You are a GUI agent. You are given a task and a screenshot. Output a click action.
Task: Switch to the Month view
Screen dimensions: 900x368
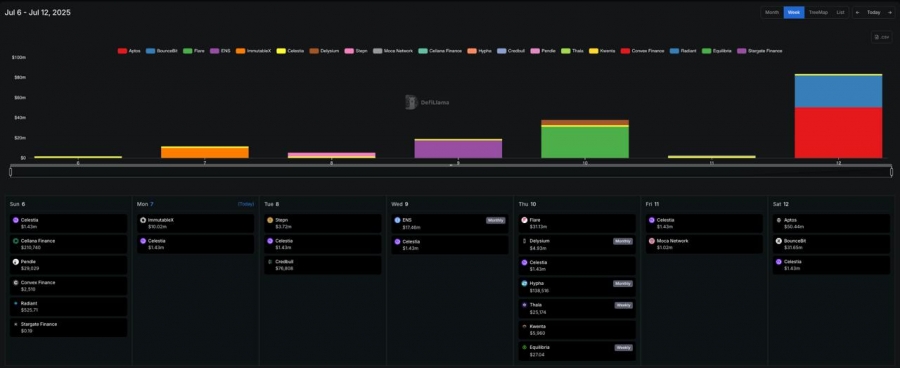(x=772, y=12)
